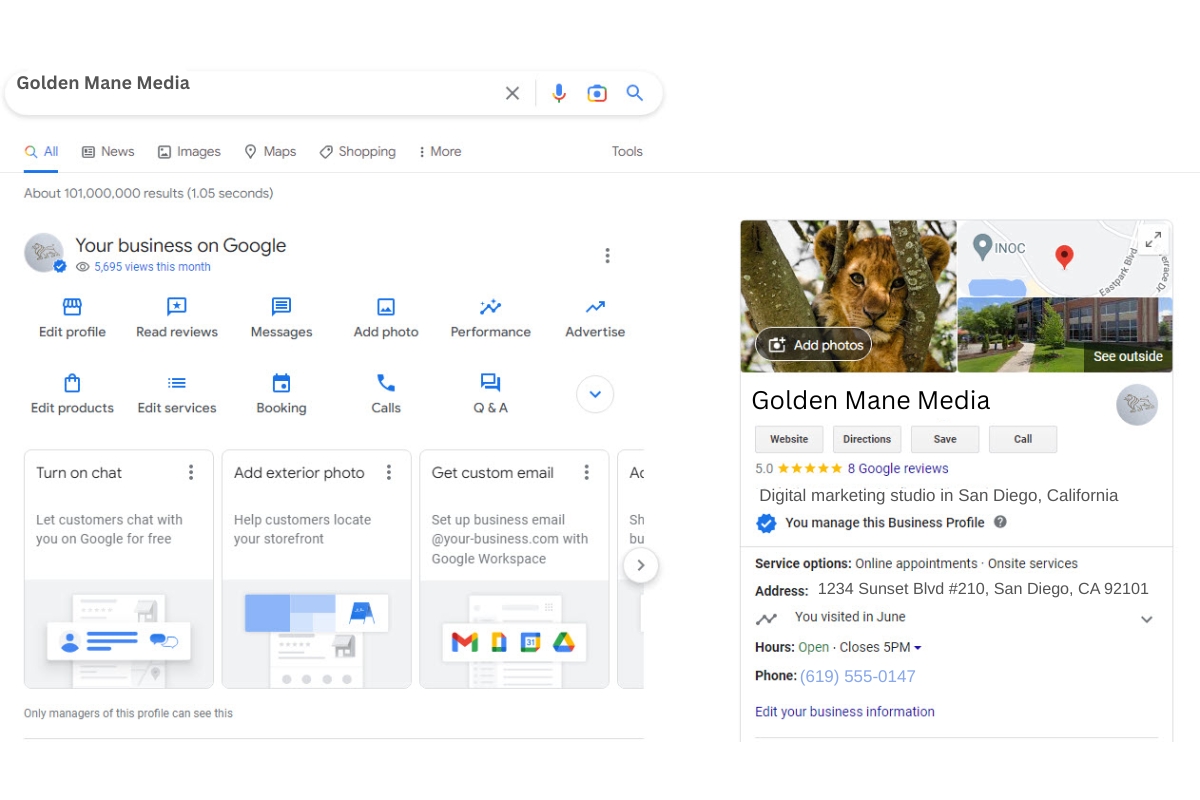Screen dimensions: 1200x800
Task: Switch to the Images tab
Action: (189, 151)
